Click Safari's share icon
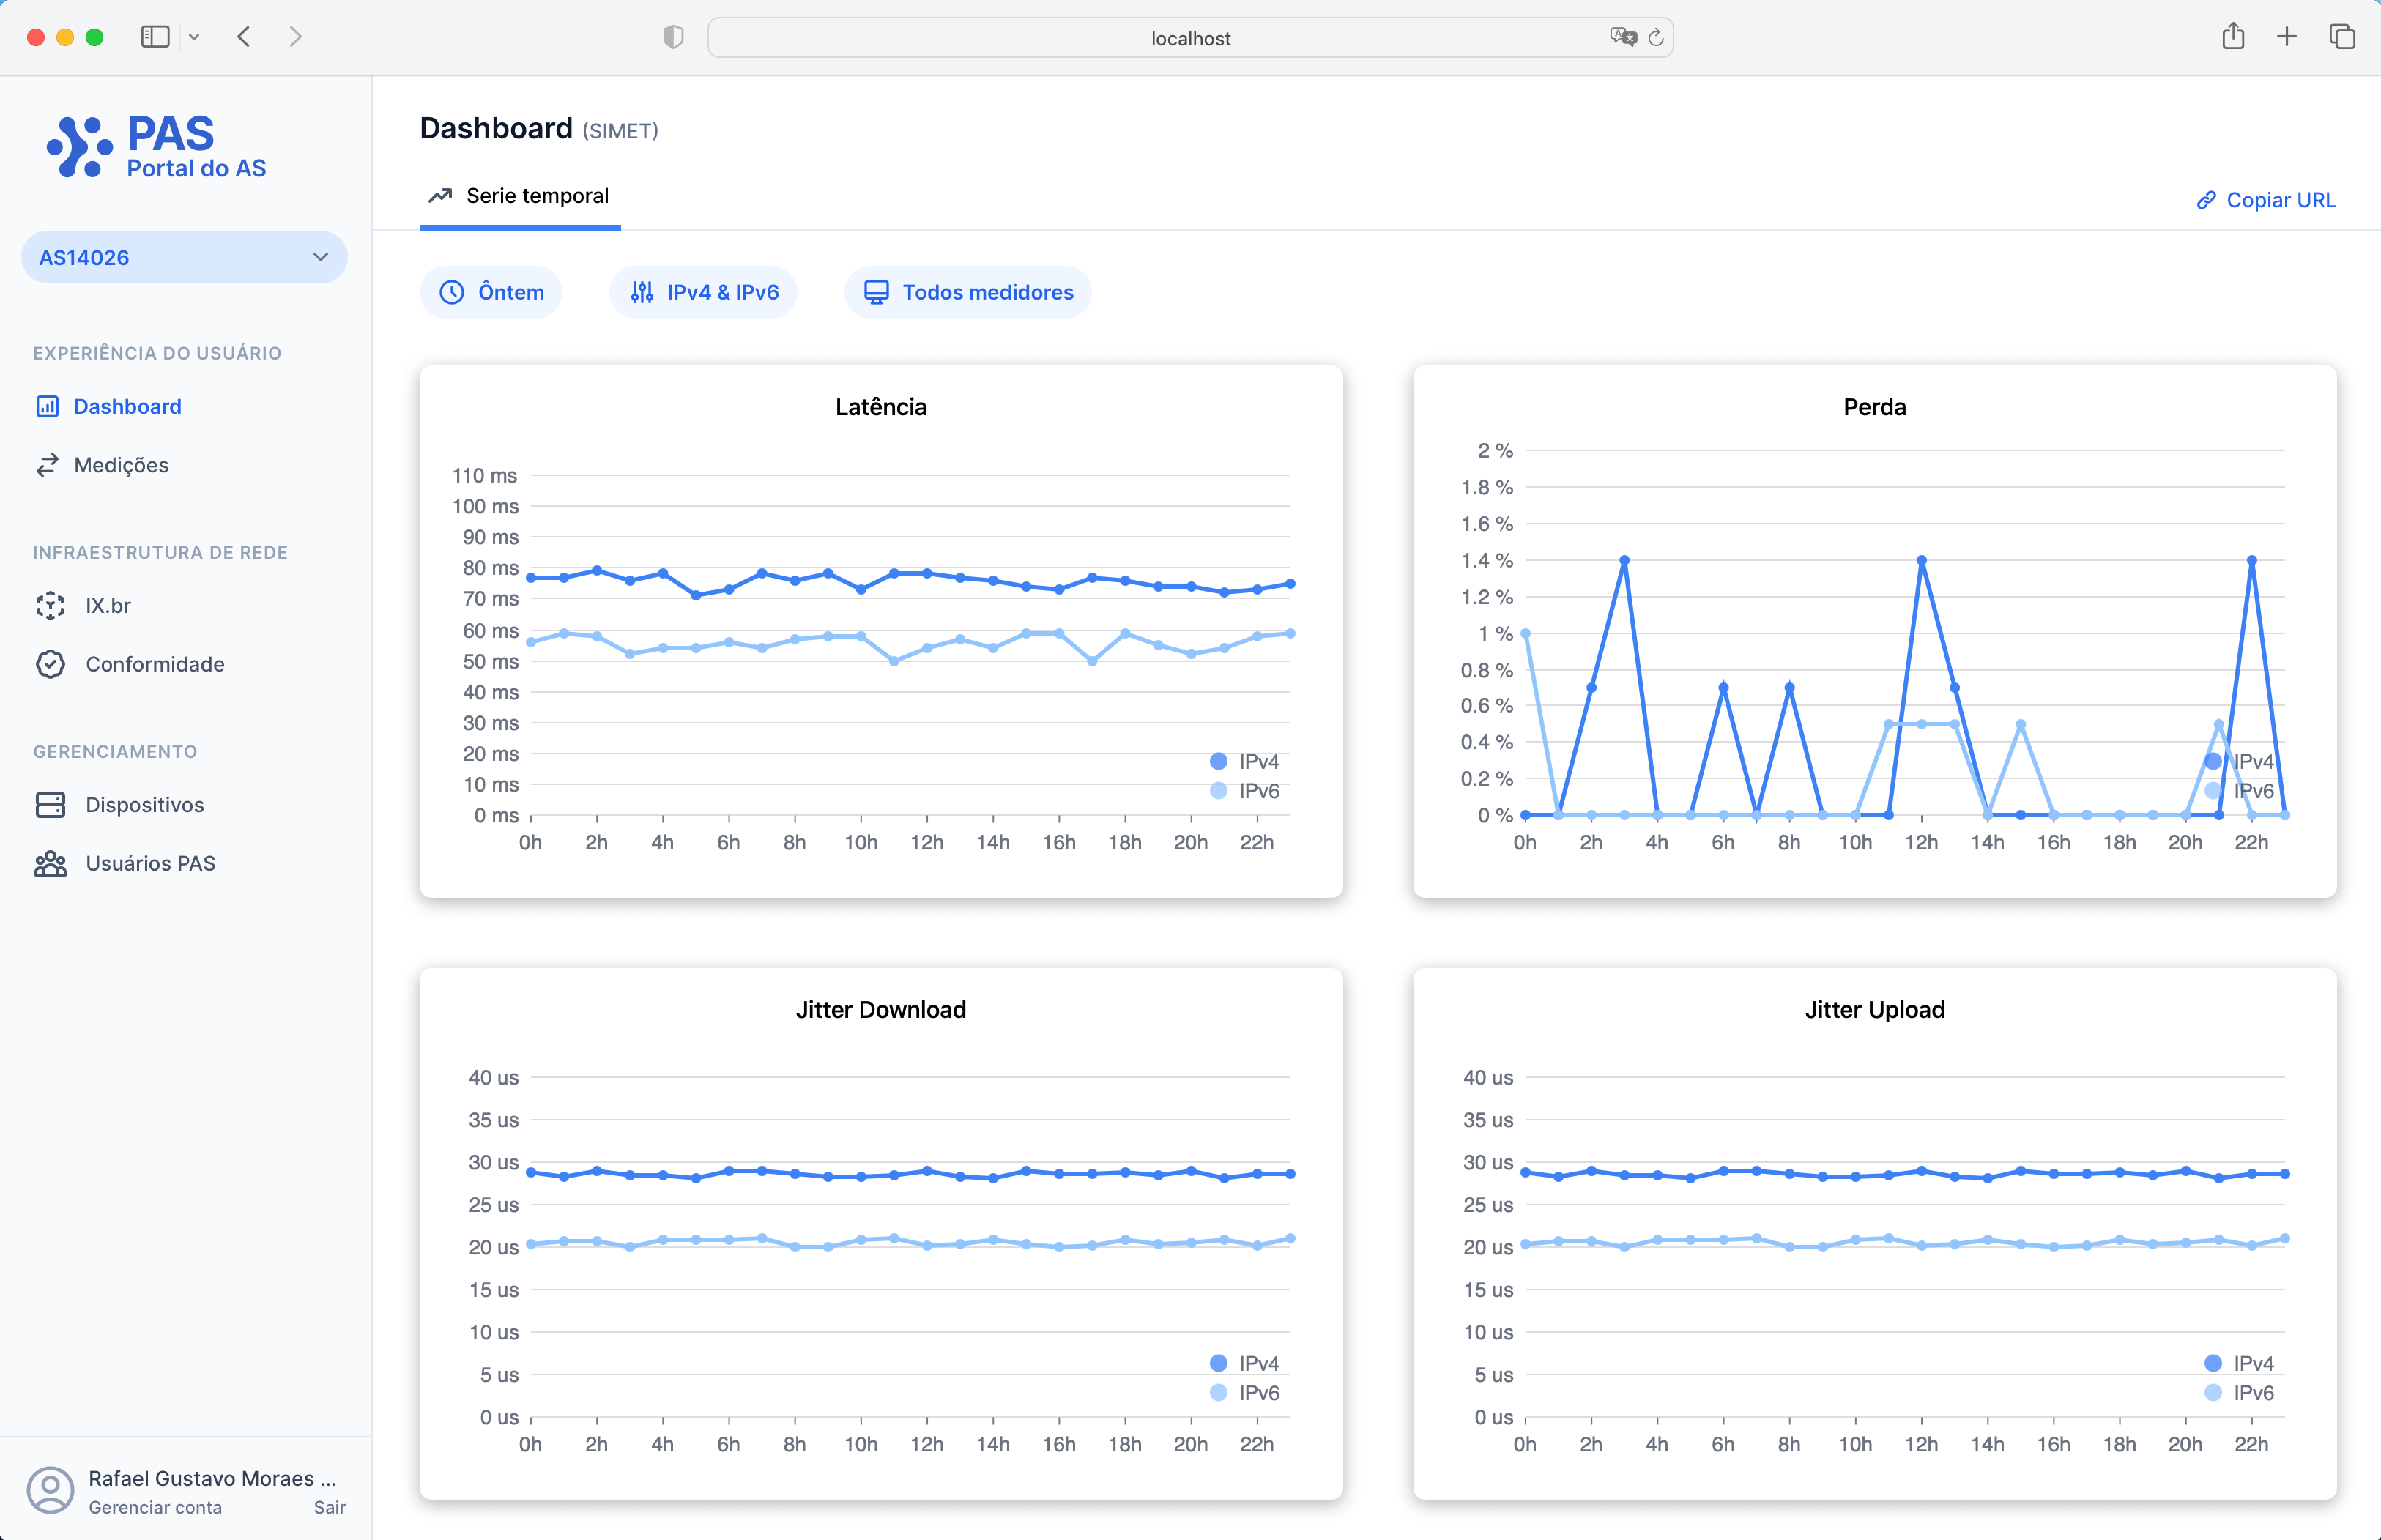 tap(2233, 38)
